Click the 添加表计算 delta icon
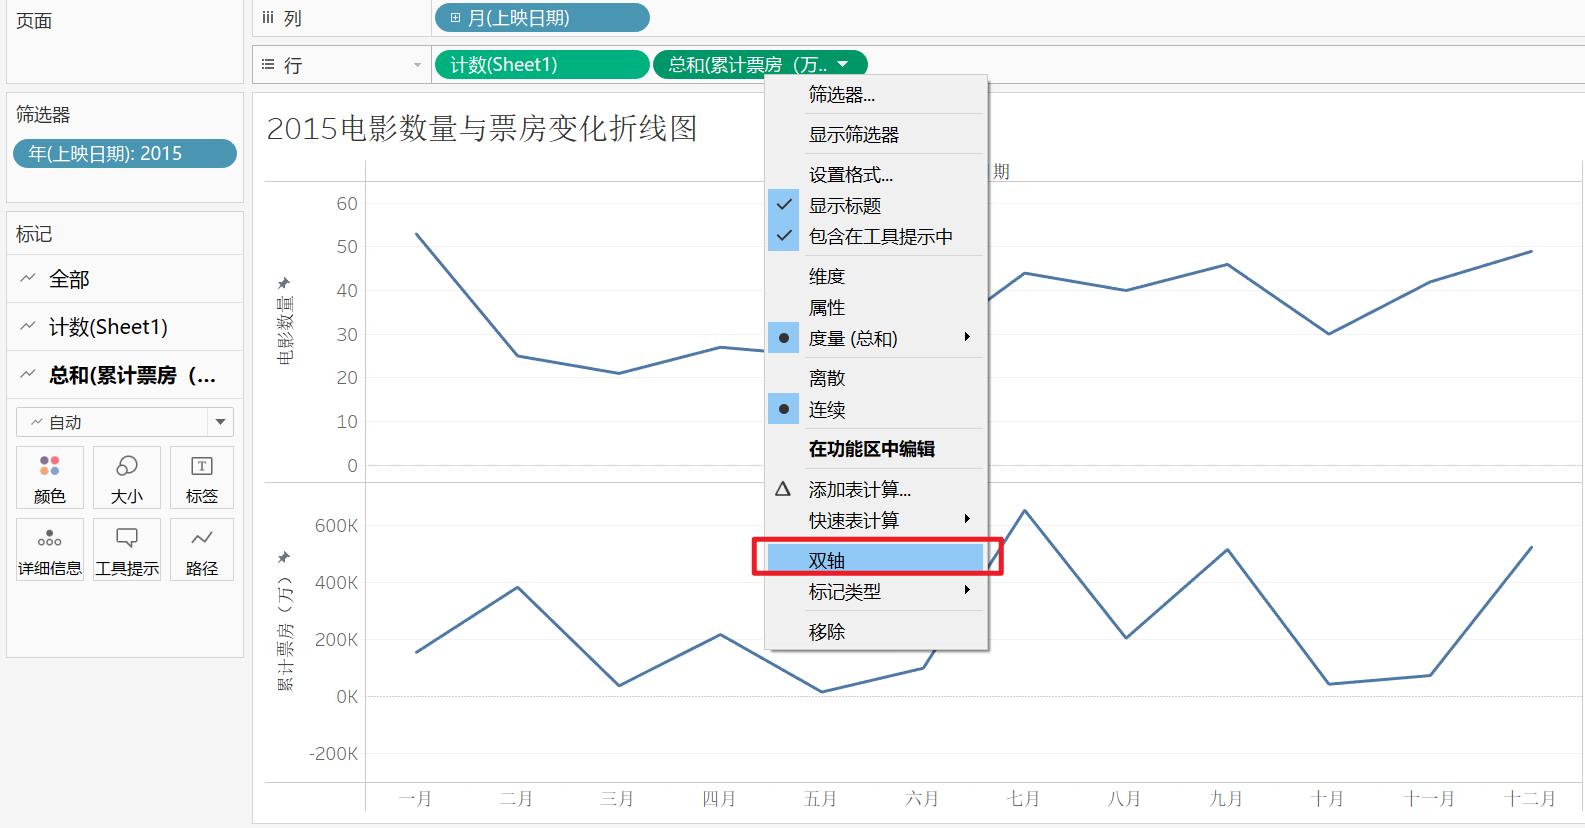 tap(783, 489)
